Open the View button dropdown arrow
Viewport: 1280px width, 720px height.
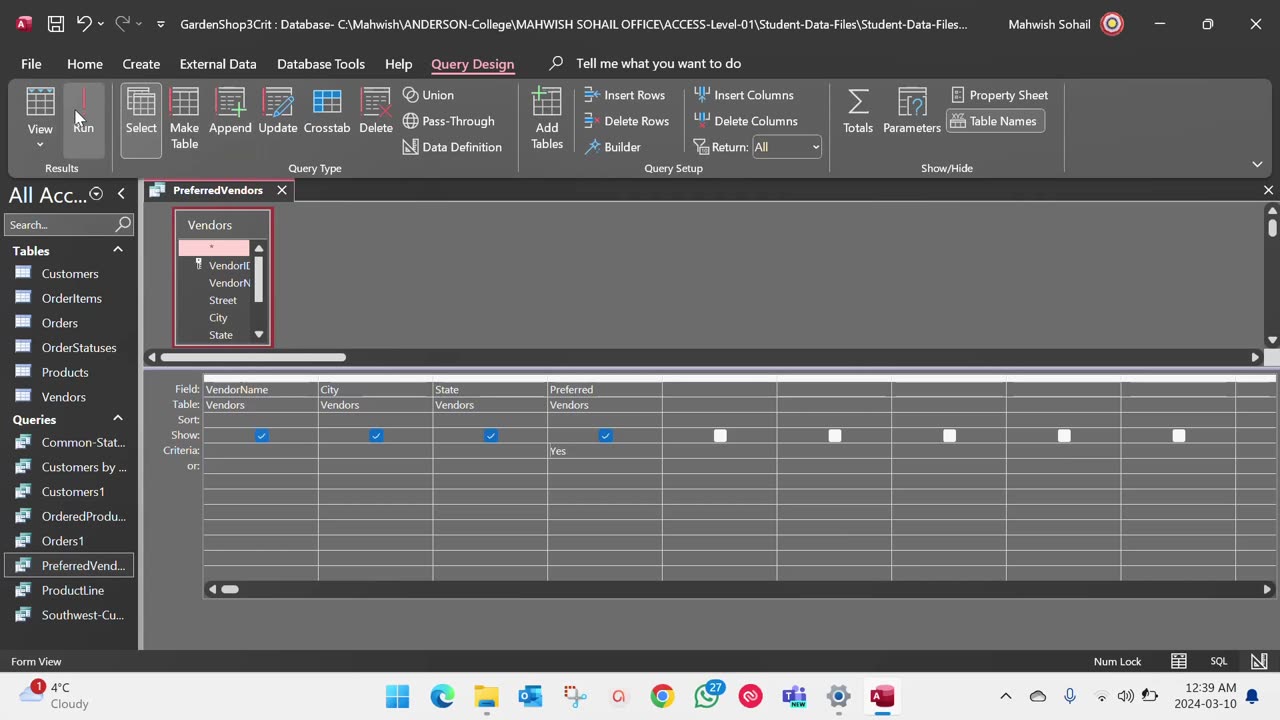[40, 144]
